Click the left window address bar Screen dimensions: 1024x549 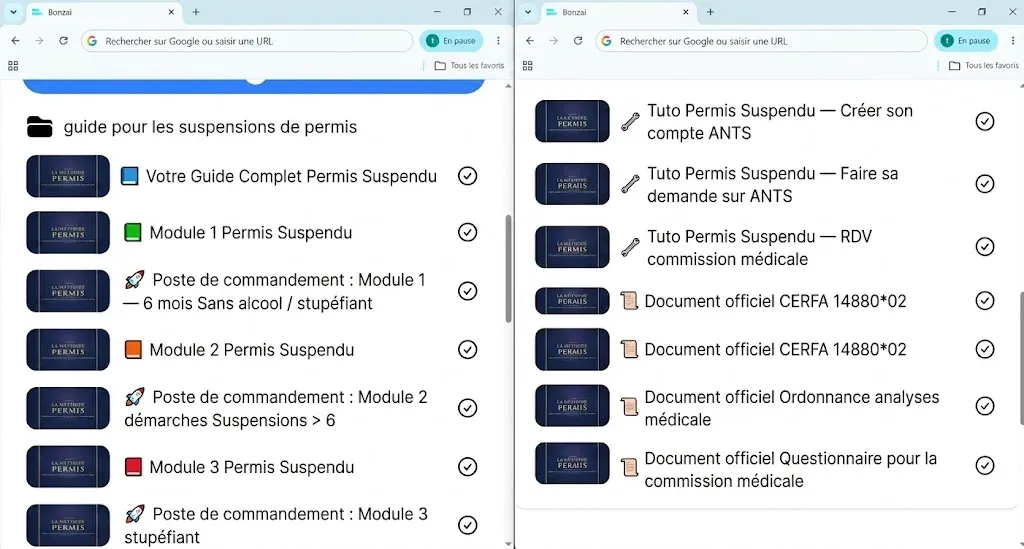(x=247, y=40)
